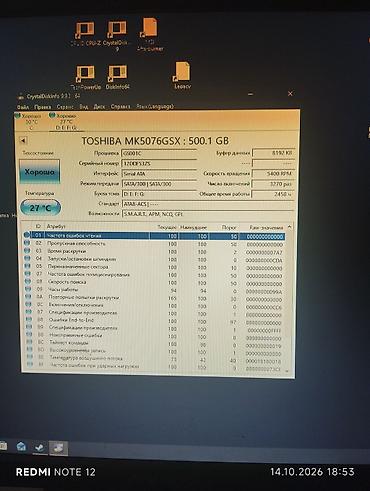Image resolution: width=370 pixels, height=491 pixels.
Task: Select row 04 Запуски/остановки шпинделя
Action: click(x=154, y=259)
